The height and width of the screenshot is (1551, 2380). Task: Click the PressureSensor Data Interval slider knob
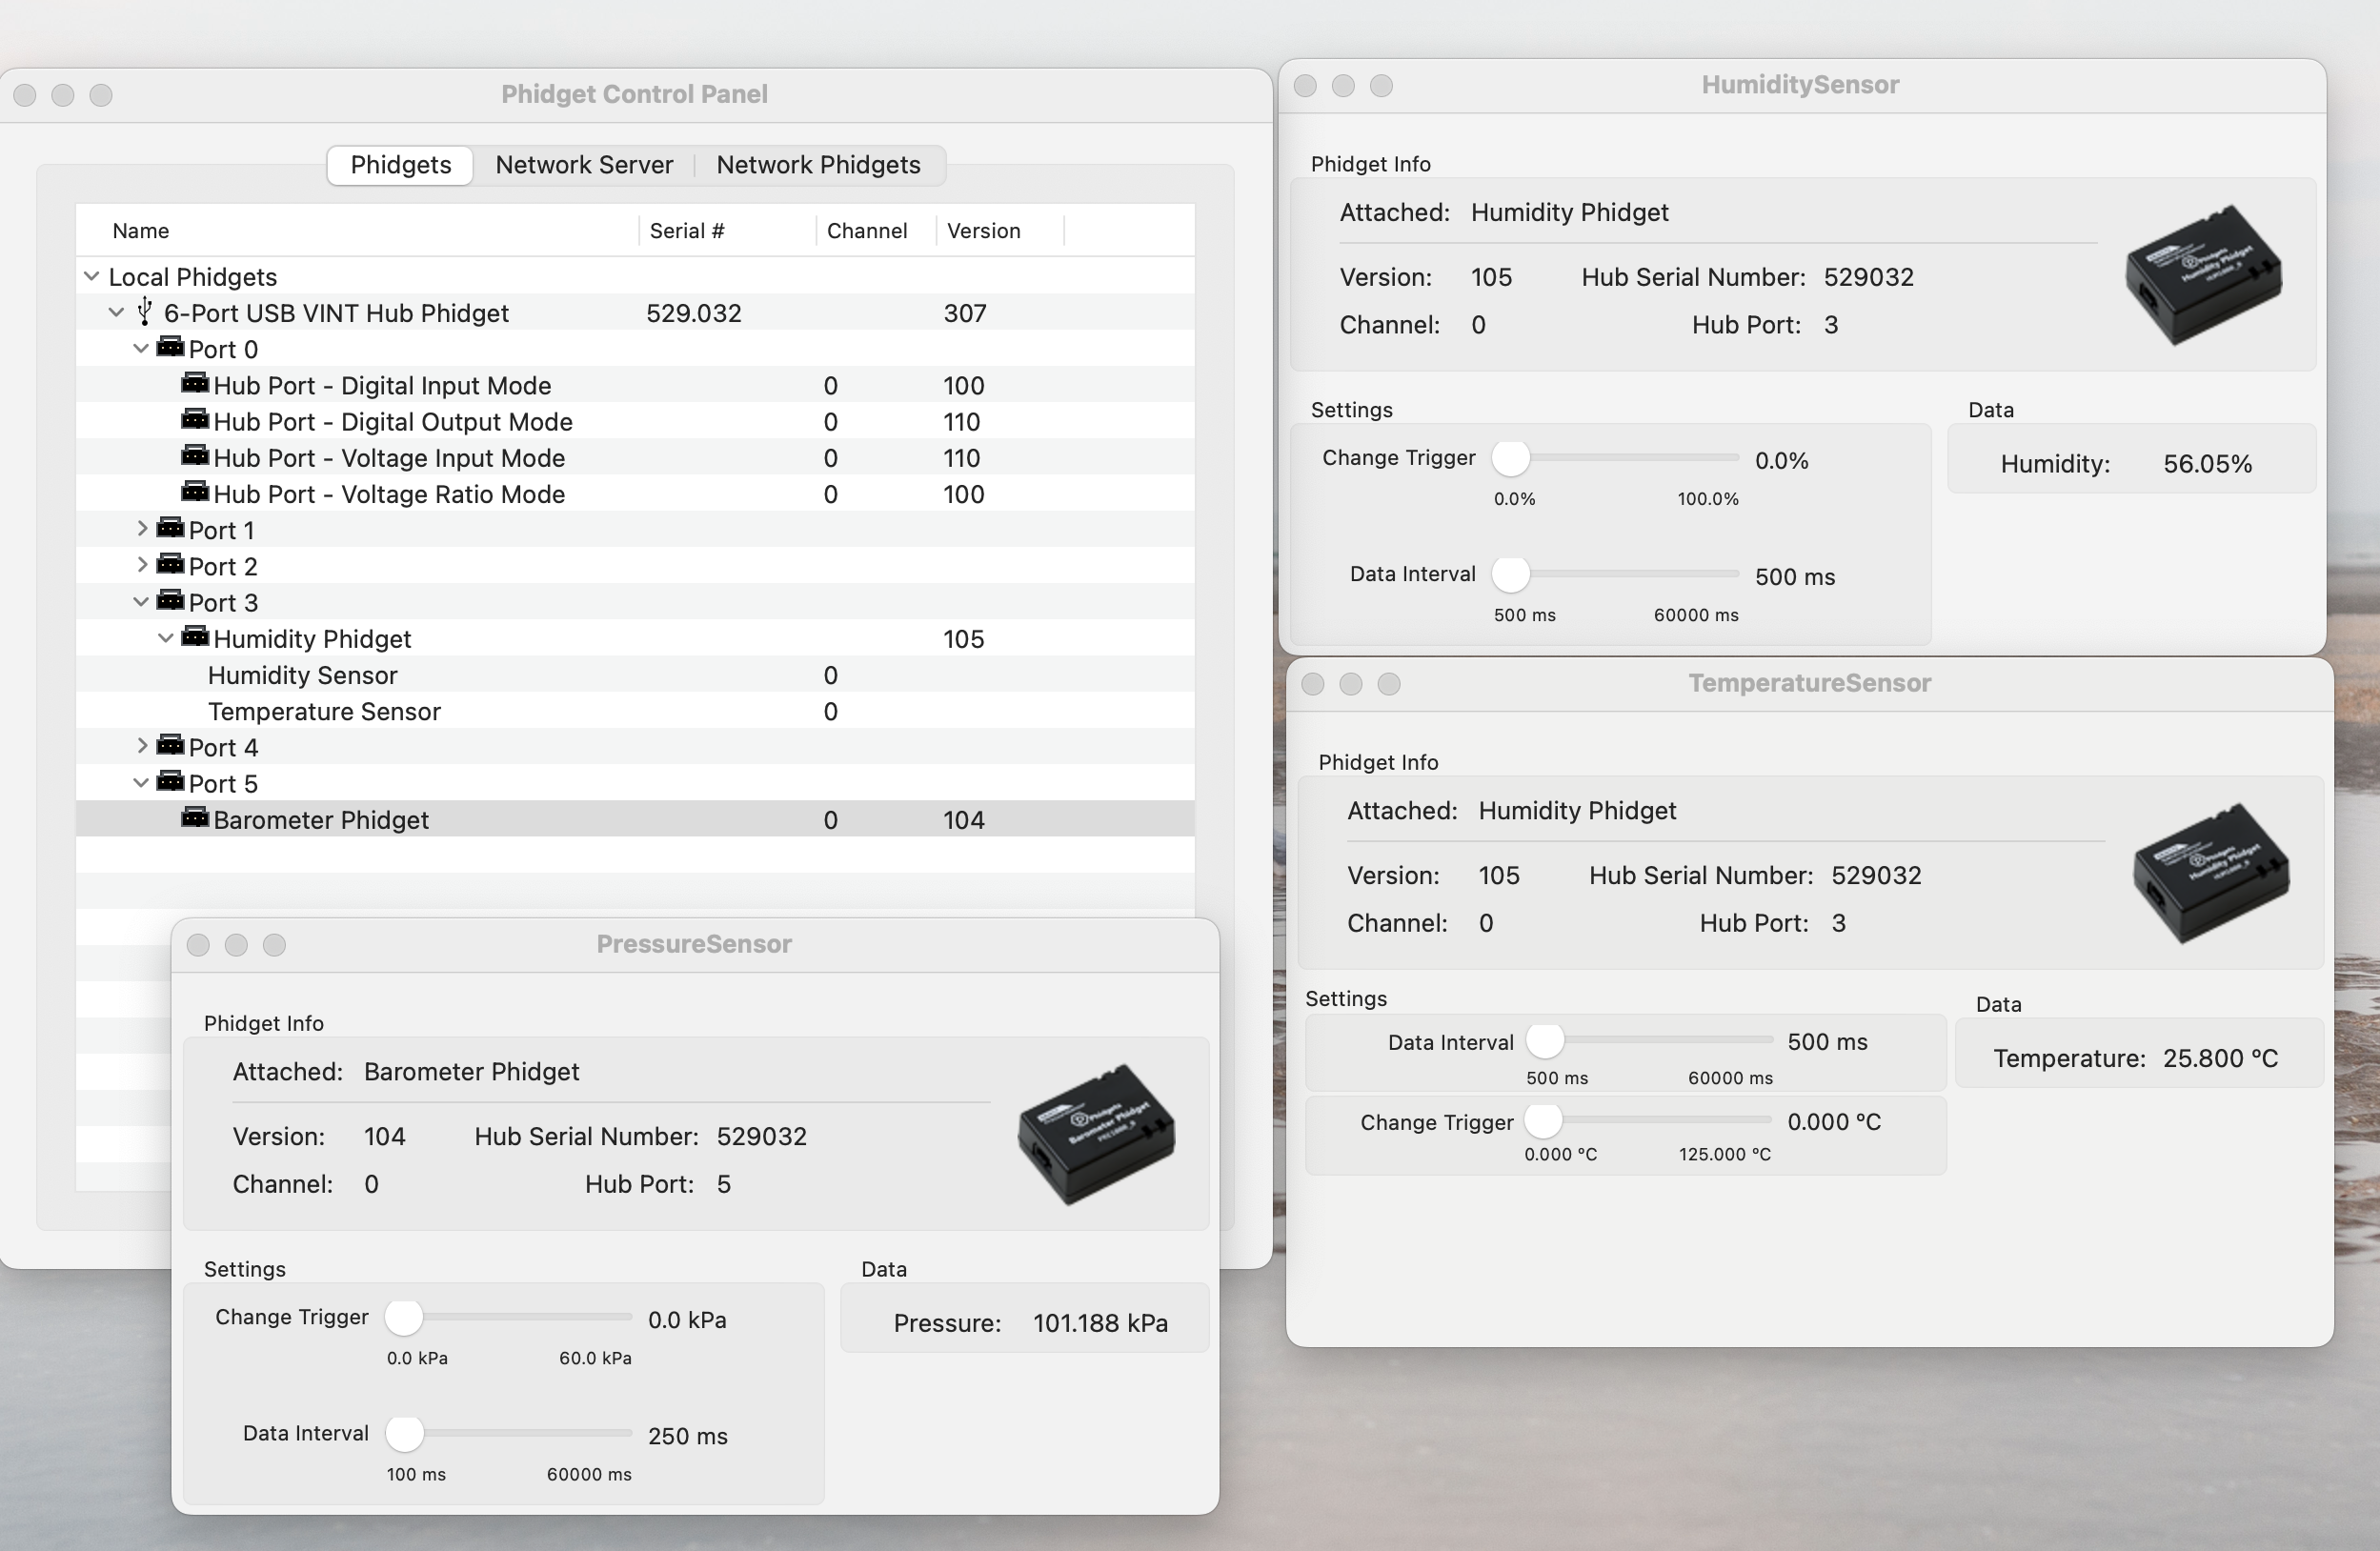tap(405, 1433)
